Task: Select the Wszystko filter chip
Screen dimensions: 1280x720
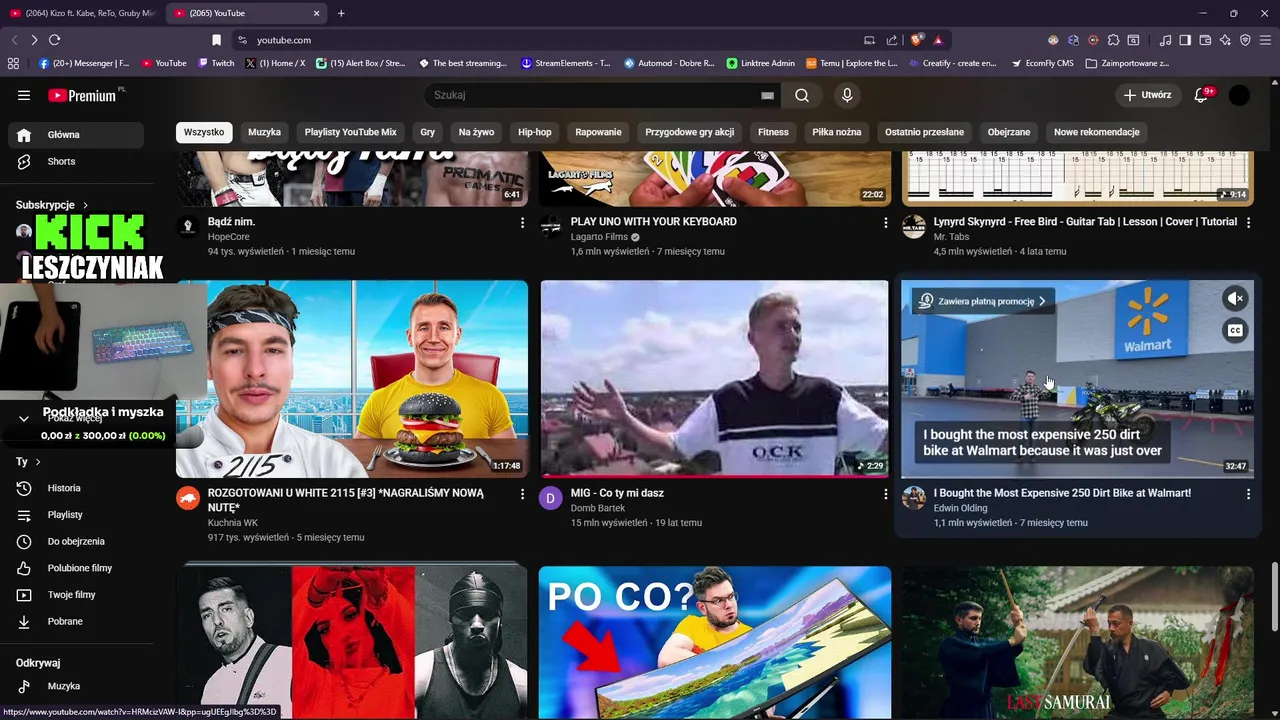Action: tap(204, 132)
